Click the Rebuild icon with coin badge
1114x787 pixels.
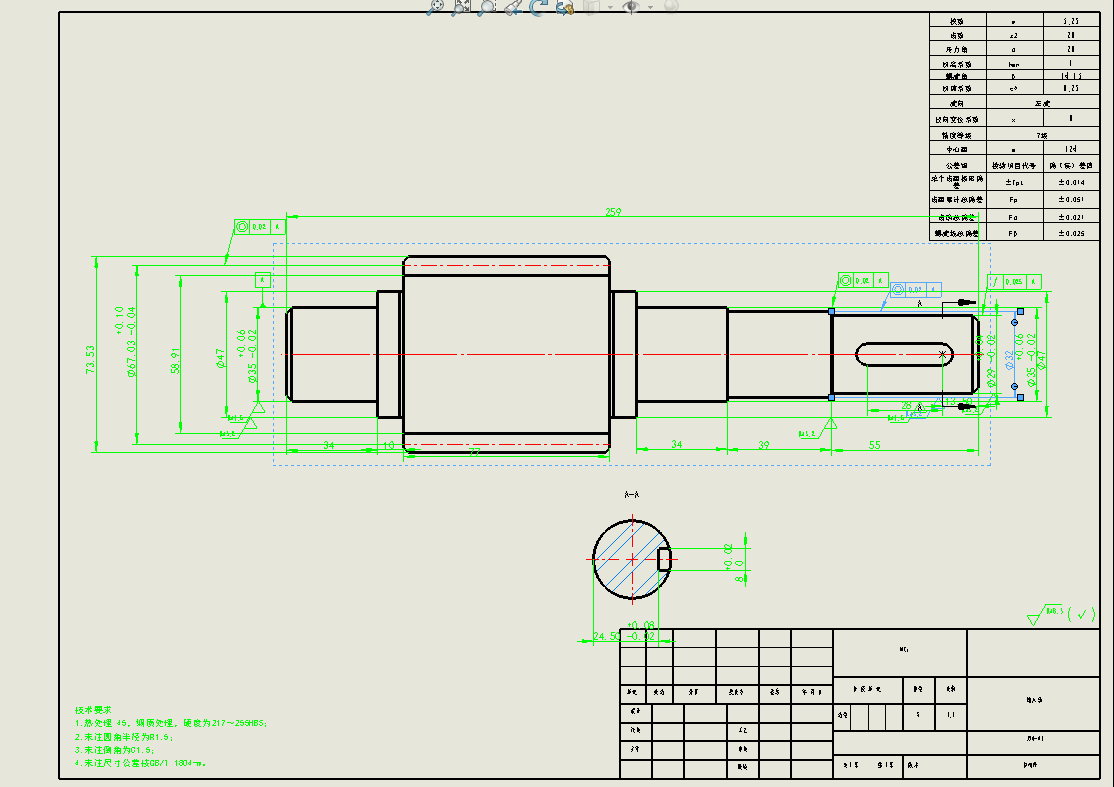(x=564, y=7)
